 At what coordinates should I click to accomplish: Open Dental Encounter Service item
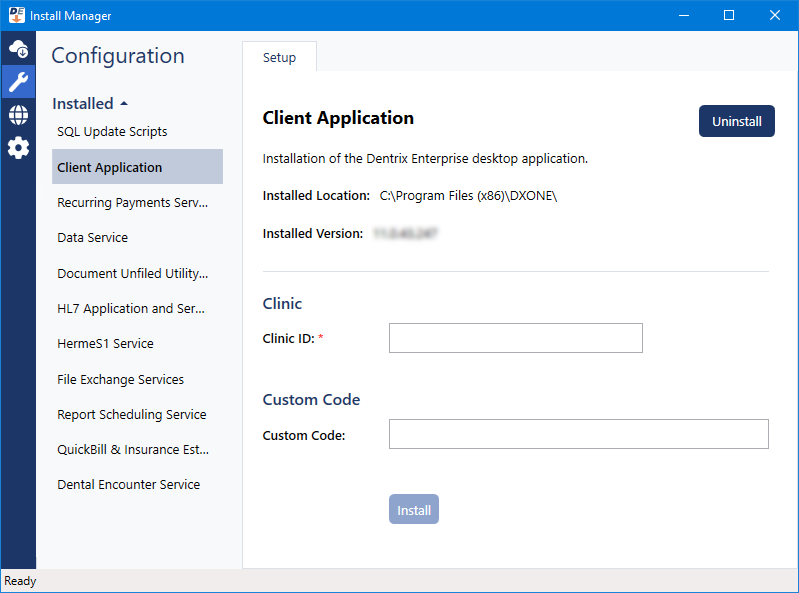(x=128, y=485)
